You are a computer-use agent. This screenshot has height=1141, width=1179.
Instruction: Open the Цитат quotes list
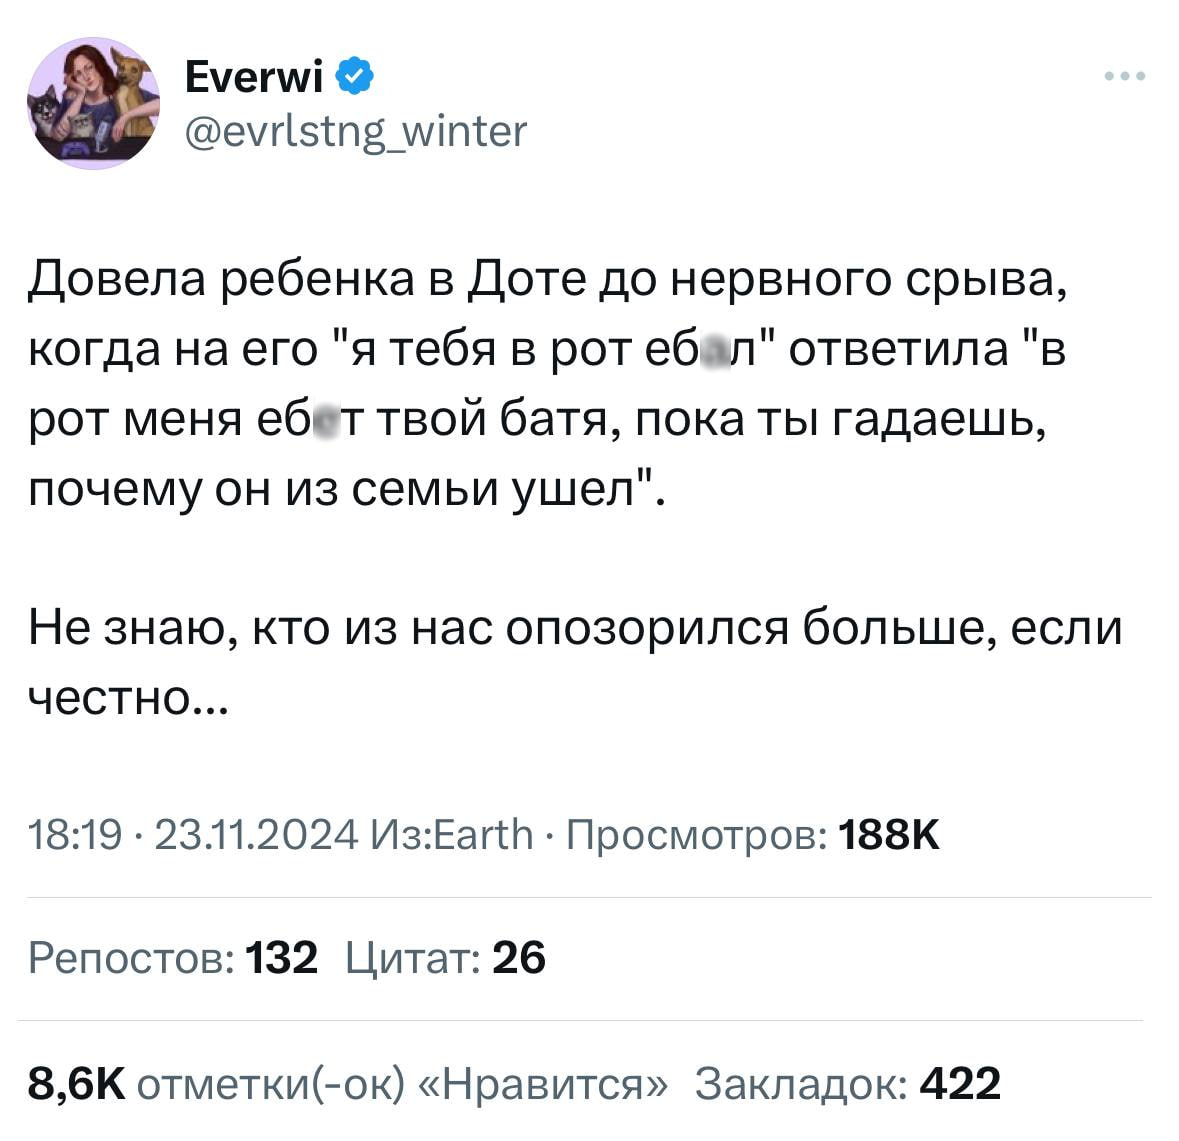[x=411, y=958]
